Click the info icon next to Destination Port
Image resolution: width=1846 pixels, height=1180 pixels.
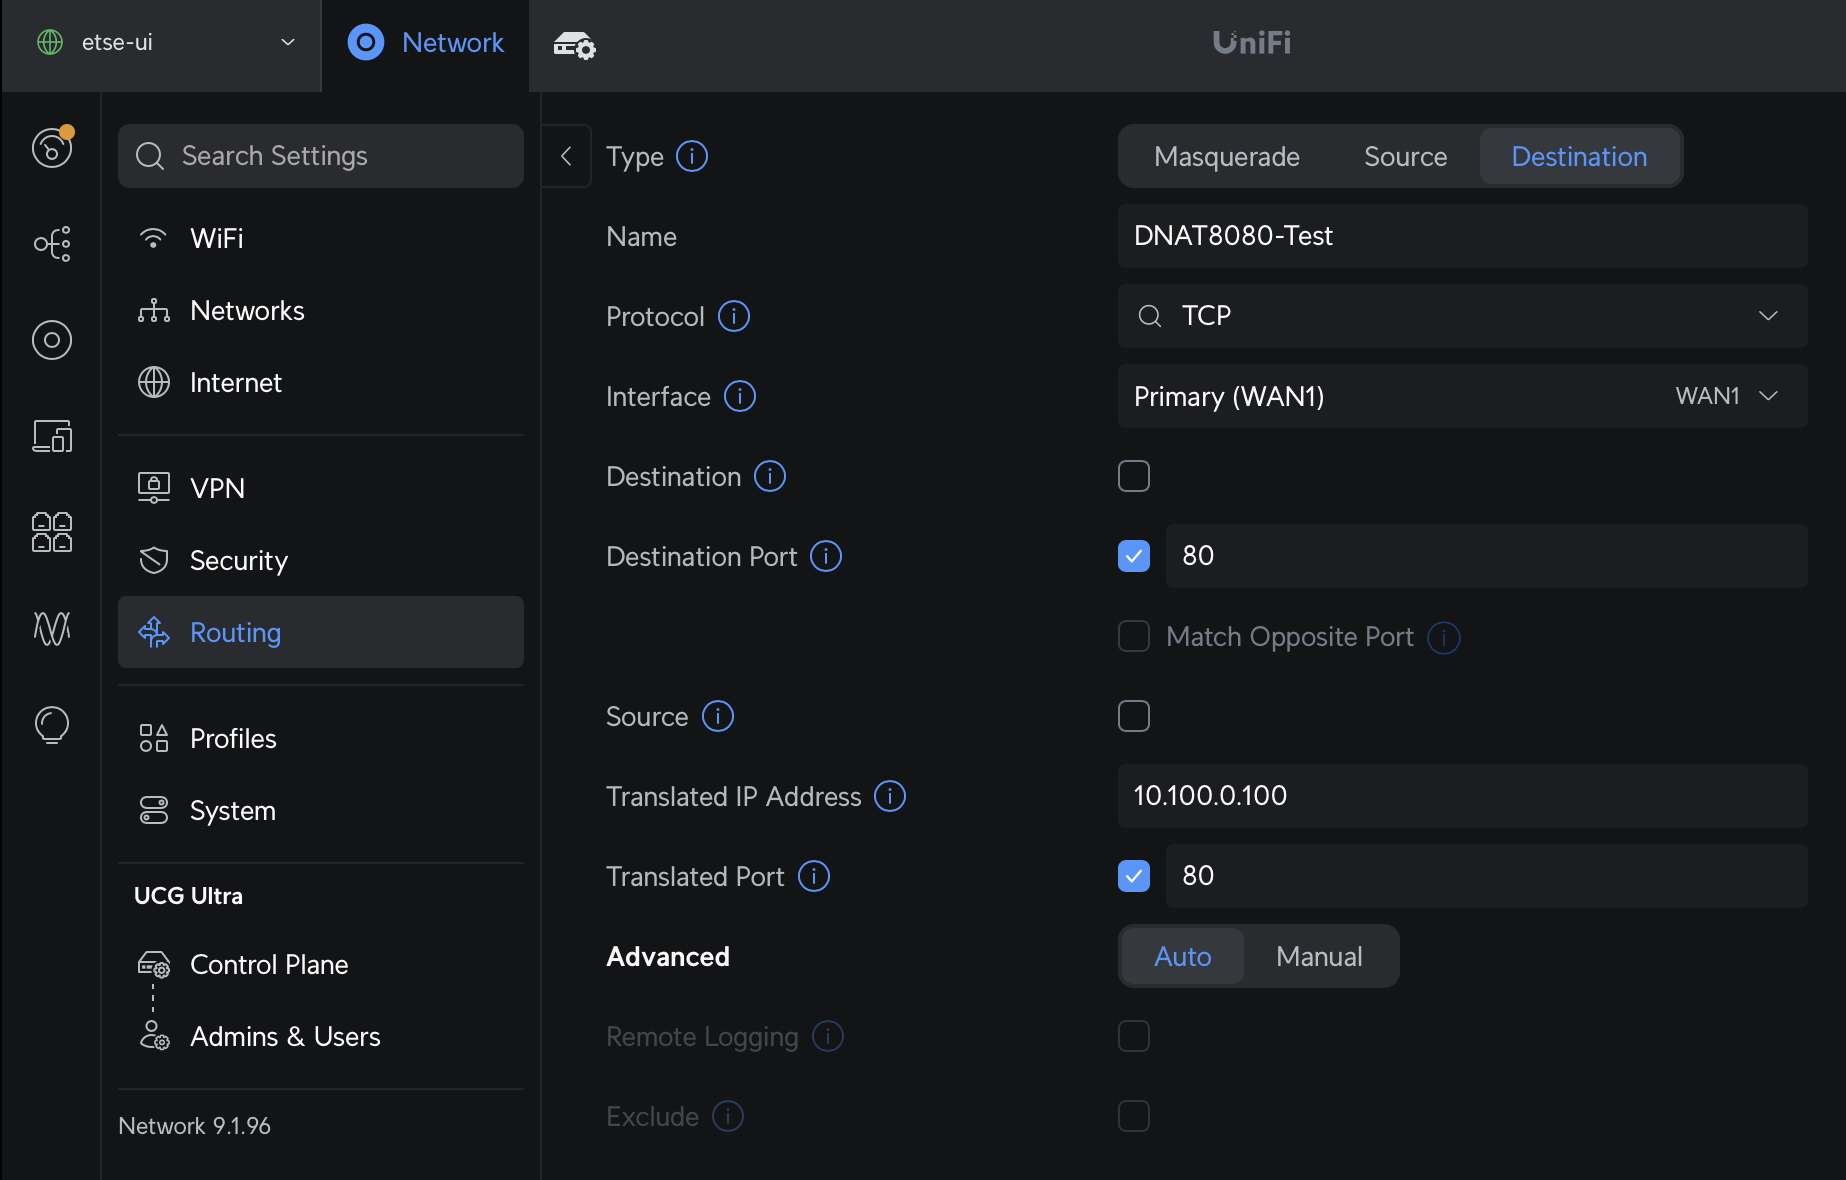[x=826, y=556]
